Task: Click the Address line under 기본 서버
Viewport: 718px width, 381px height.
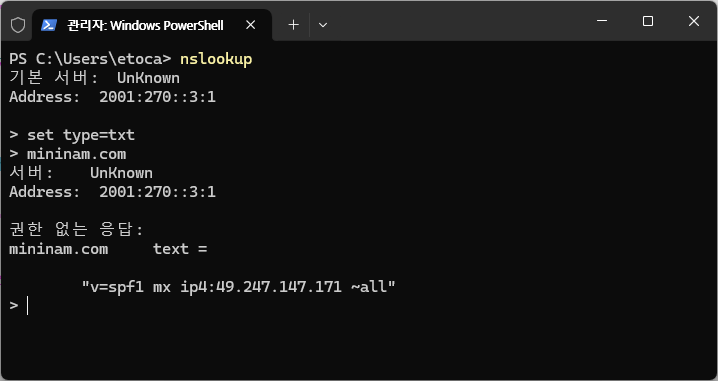Action: [112, 97]
